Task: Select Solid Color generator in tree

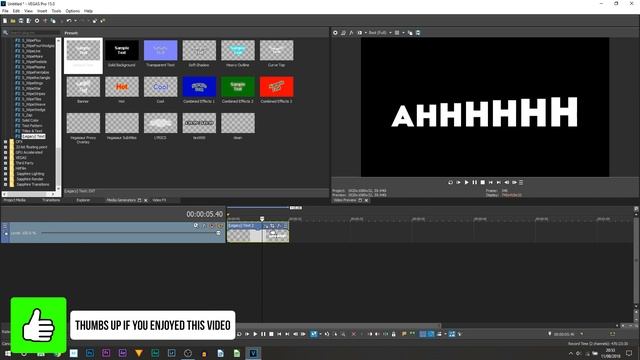Action: [30, 120]
